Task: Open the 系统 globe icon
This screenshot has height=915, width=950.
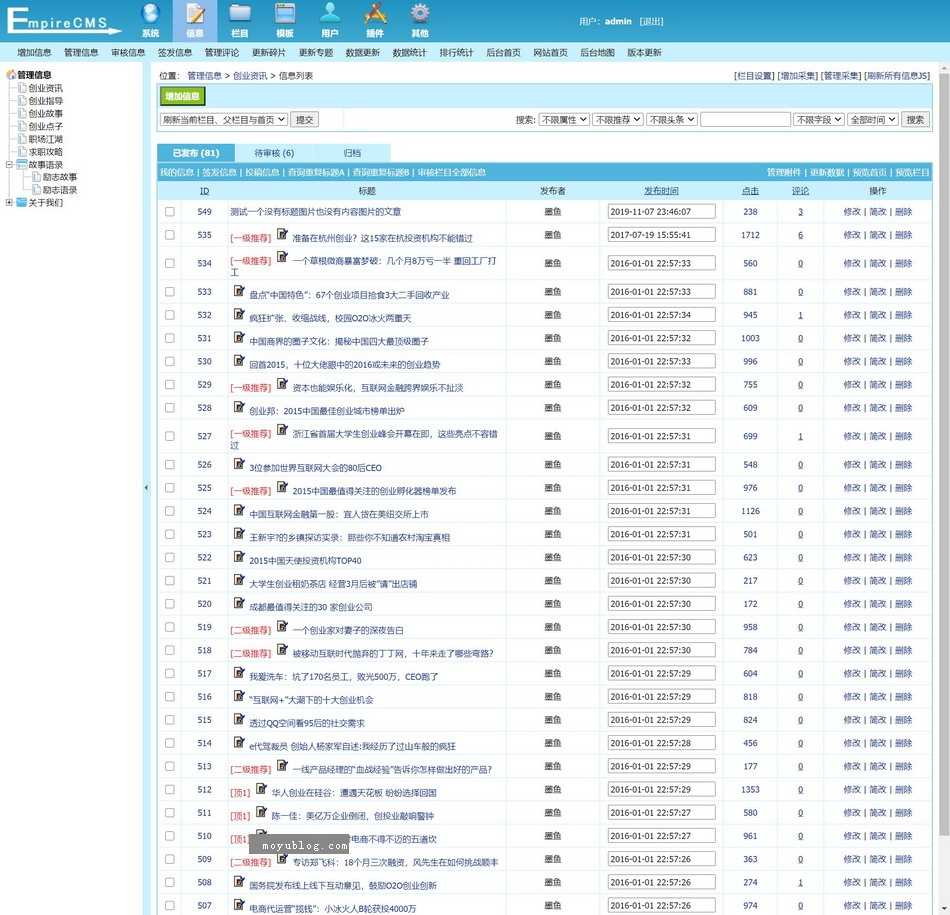Action: (150, 13)
